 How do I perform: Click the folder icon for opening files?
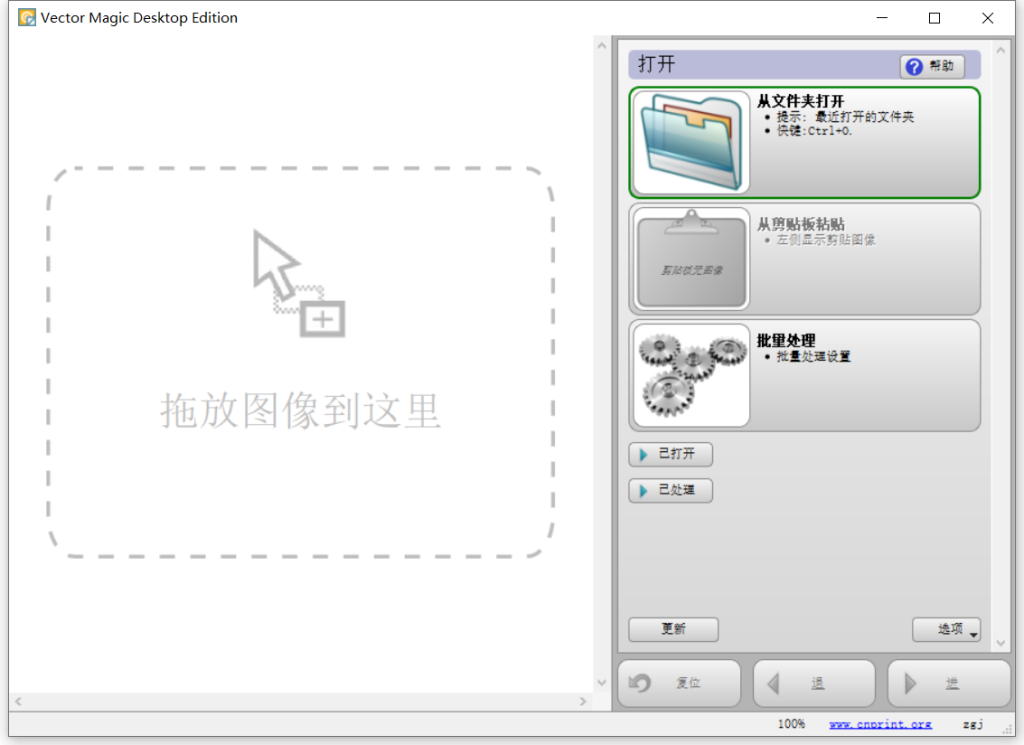(691, 142)
